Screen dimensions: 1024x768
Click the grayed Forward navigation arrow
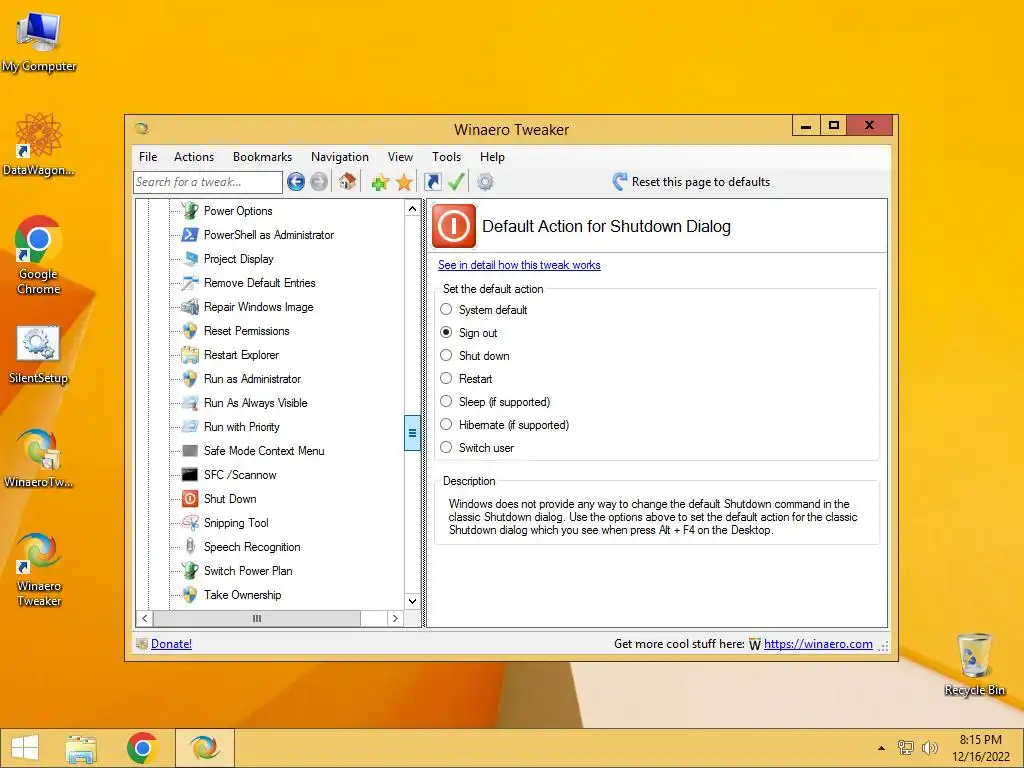pos(319,182)
